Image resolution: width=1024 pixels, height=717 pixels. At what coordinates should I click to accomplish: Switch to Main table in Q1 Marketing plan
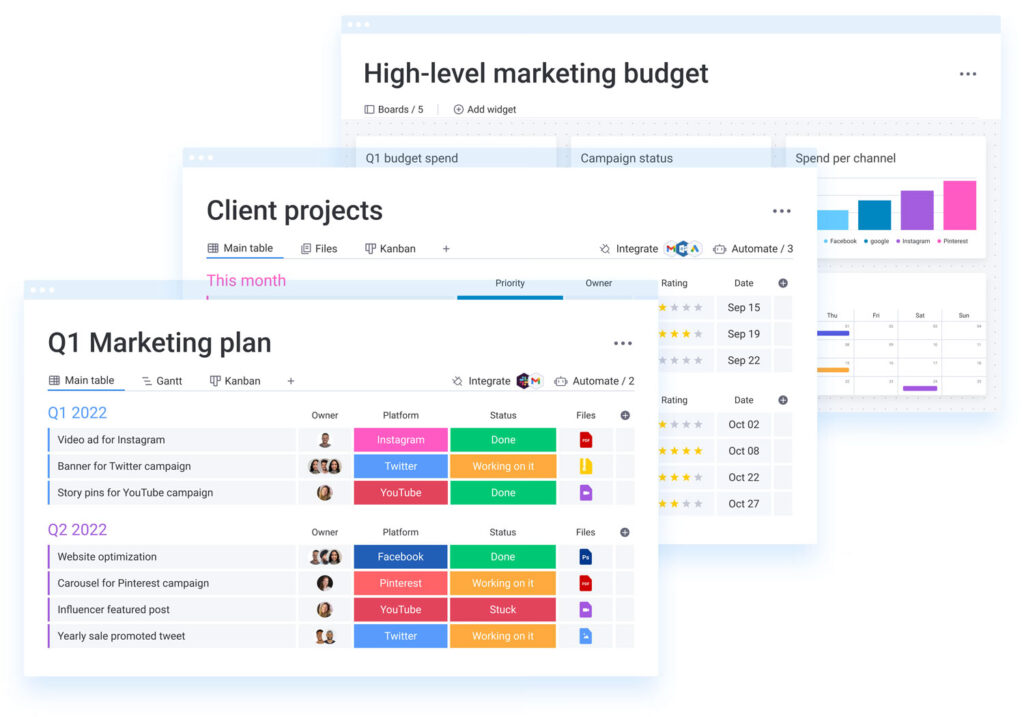[82, 380]
